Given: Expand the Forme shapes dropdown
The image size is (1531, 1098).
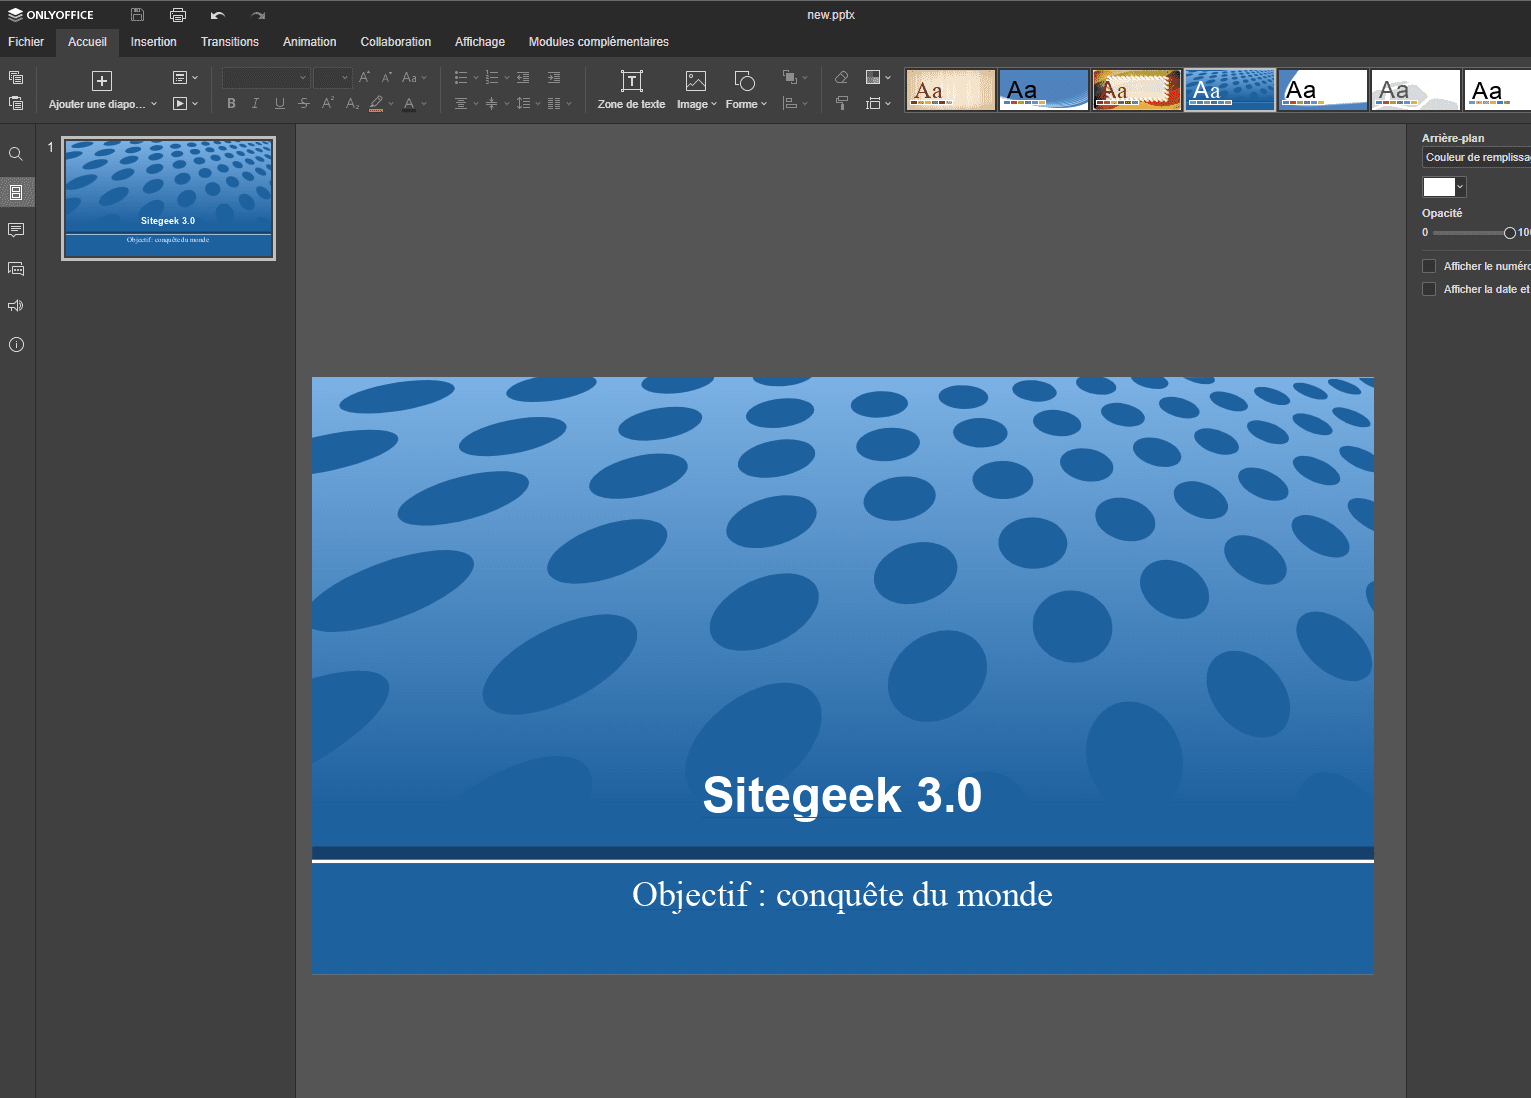Looking at the screenshot, I should tap(746, 89).
